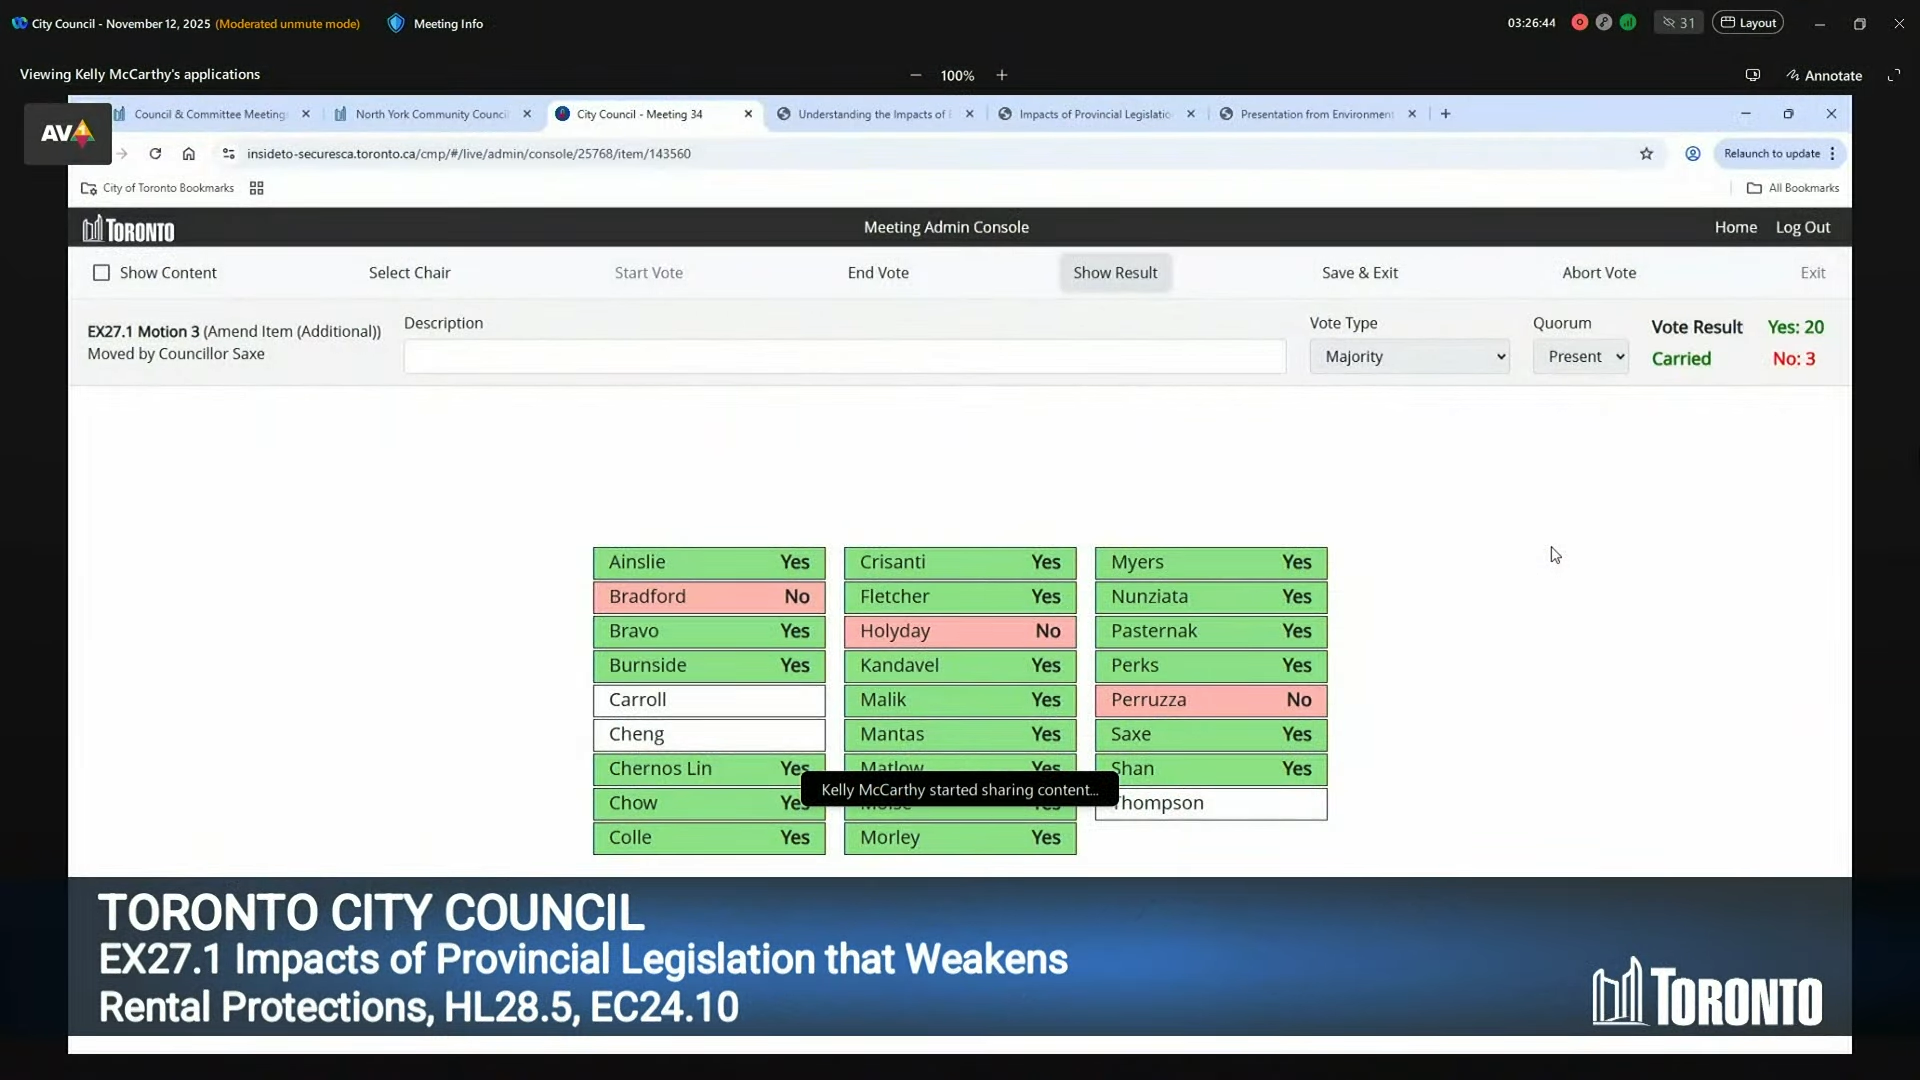Bookmark page with the star icon
Viewport: 1920px width, 1080px height.
(x=1646, y=154)
